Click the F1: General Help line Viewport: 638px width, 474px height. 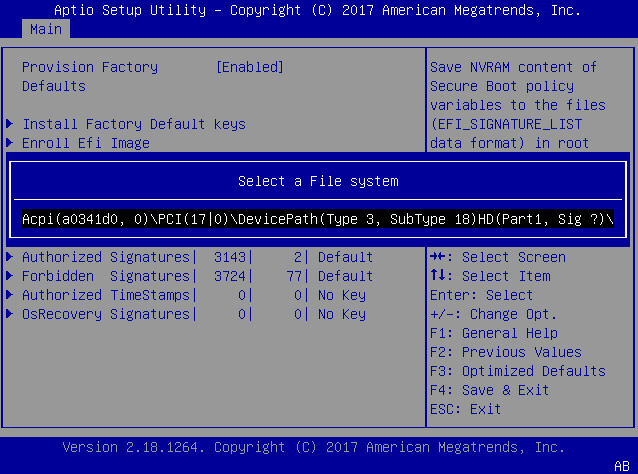coord(494,334)
